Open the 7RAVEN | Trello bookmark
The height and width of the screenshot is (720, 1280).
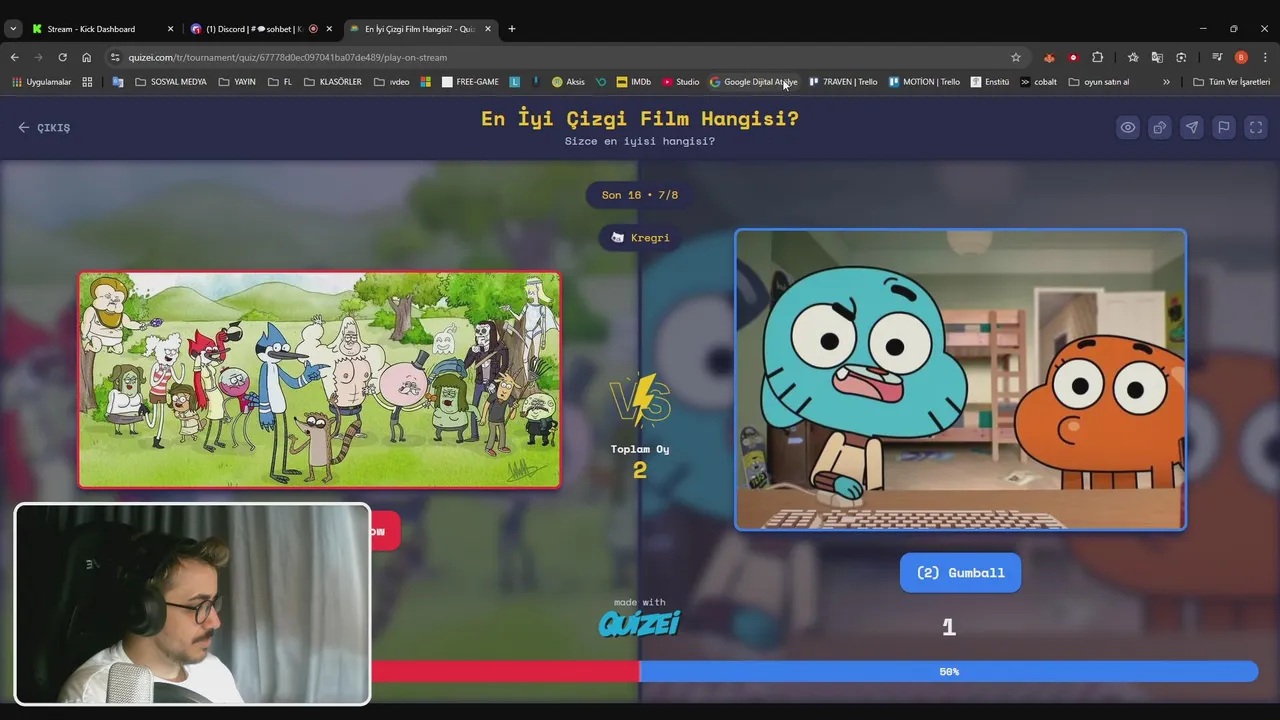[843, 82]
